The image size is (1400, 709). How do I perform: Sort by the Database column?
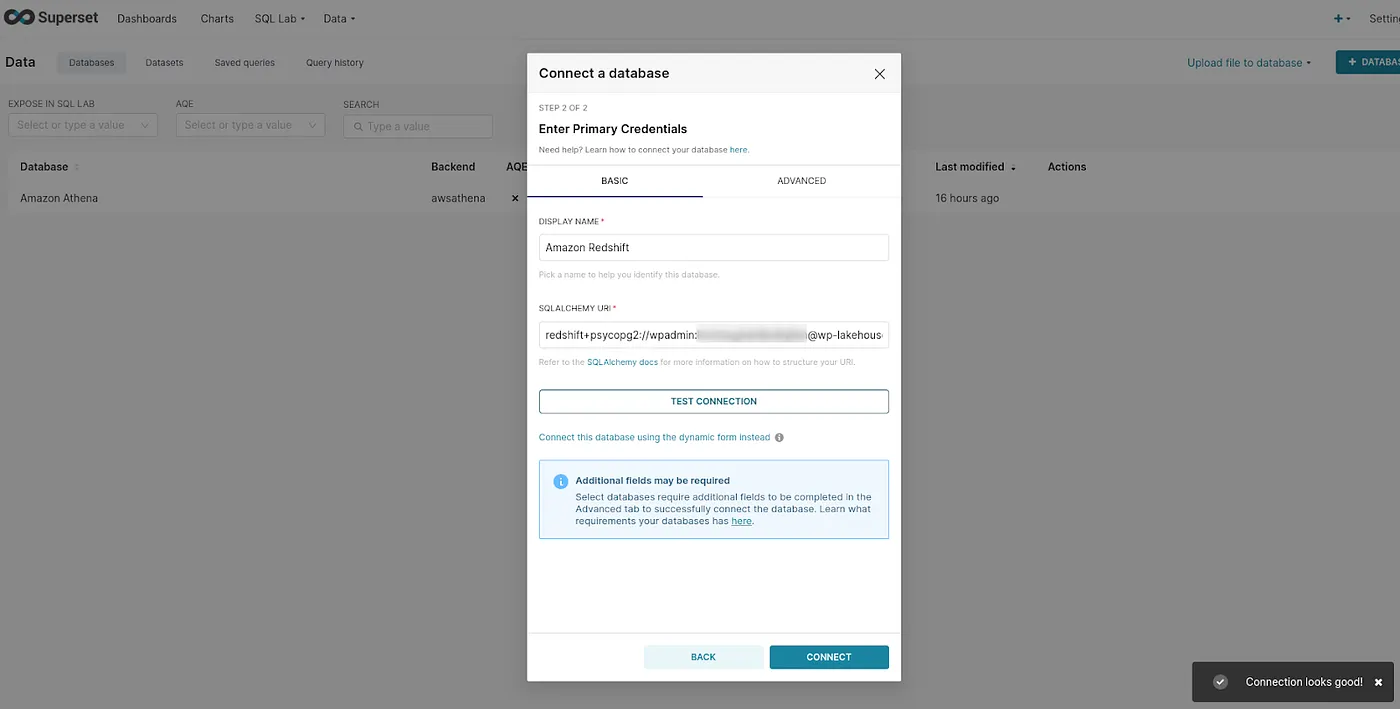click(49, 167)
